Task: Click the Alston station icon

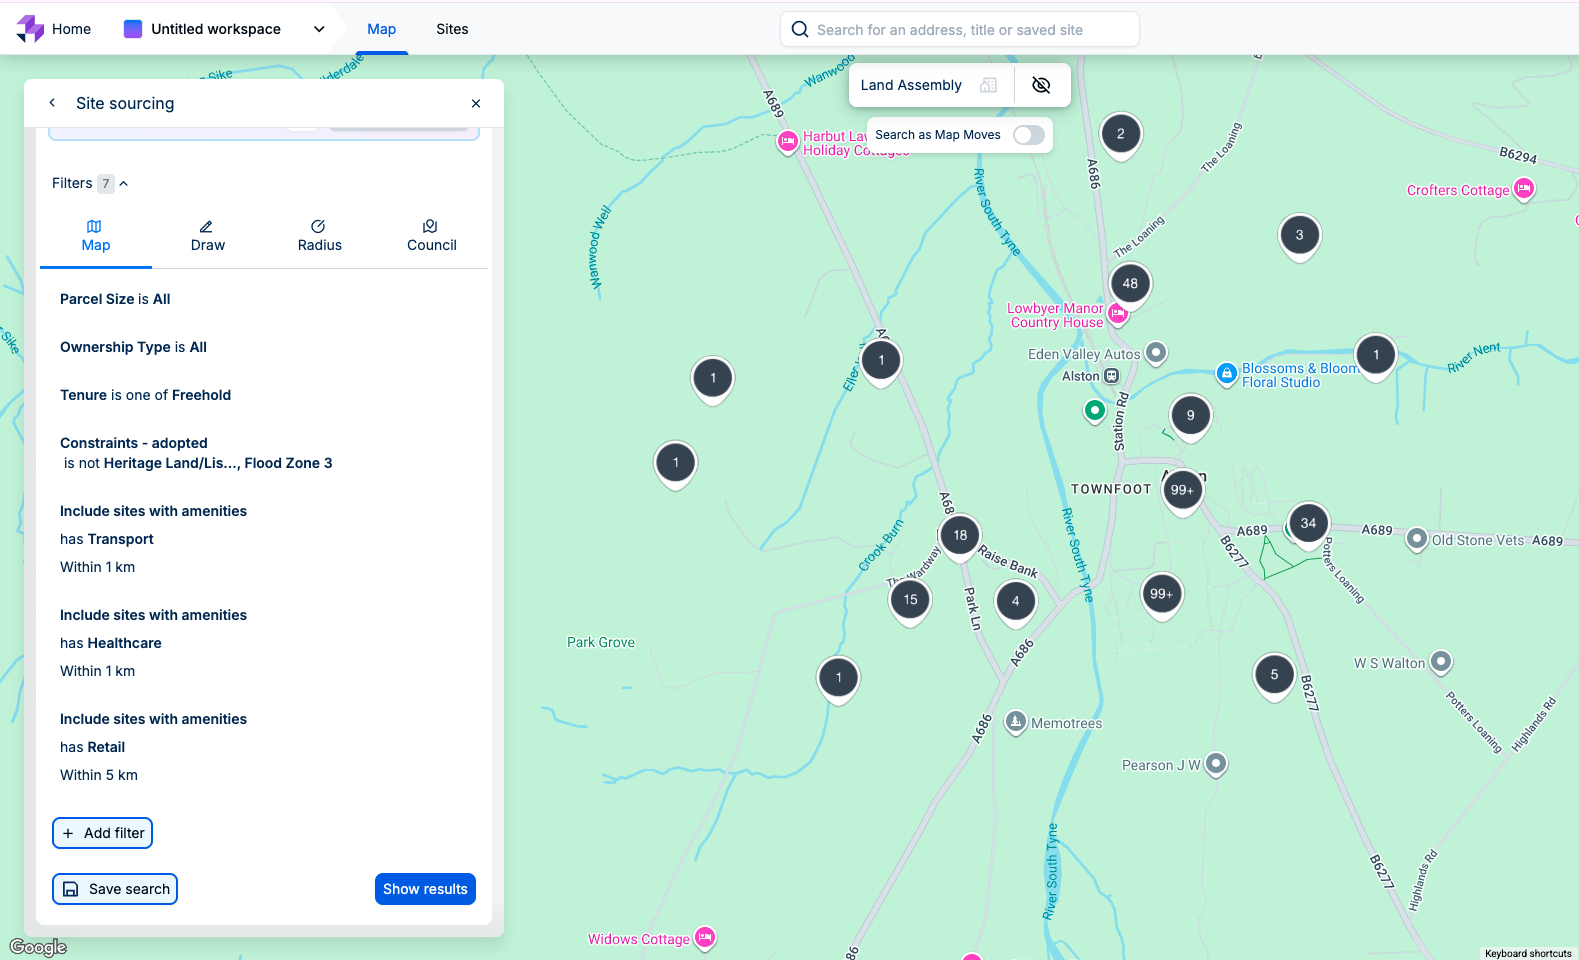Action: tap(1111, 376)
